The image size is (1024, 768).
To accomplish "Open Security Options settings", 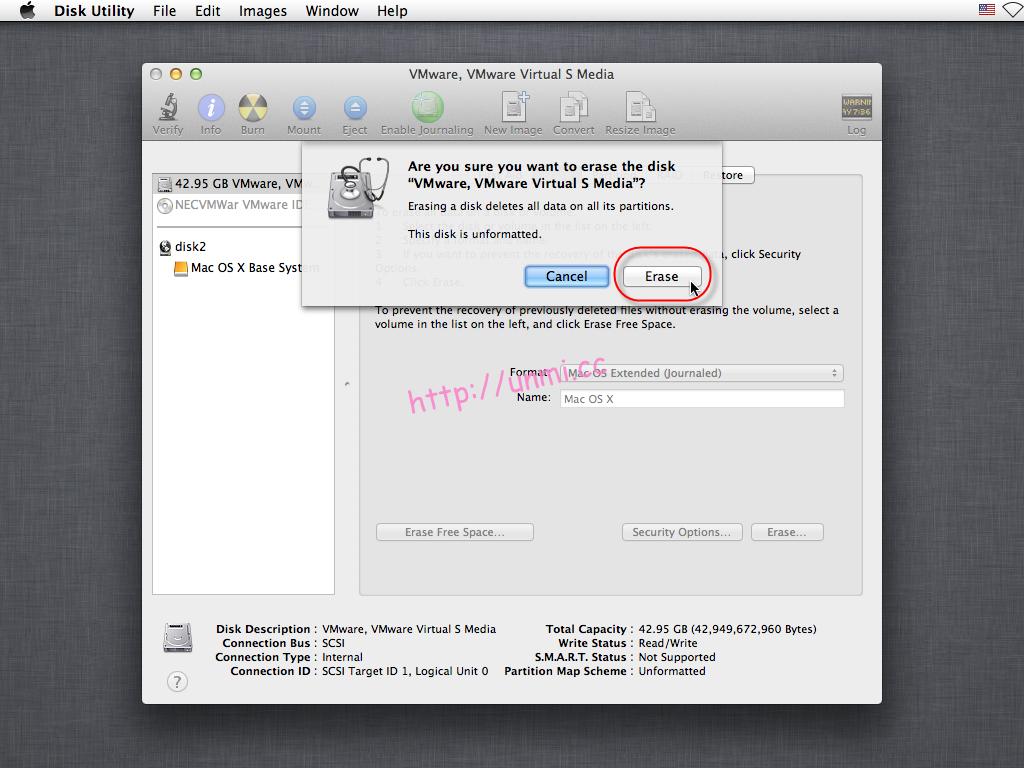I will point(681,531).
